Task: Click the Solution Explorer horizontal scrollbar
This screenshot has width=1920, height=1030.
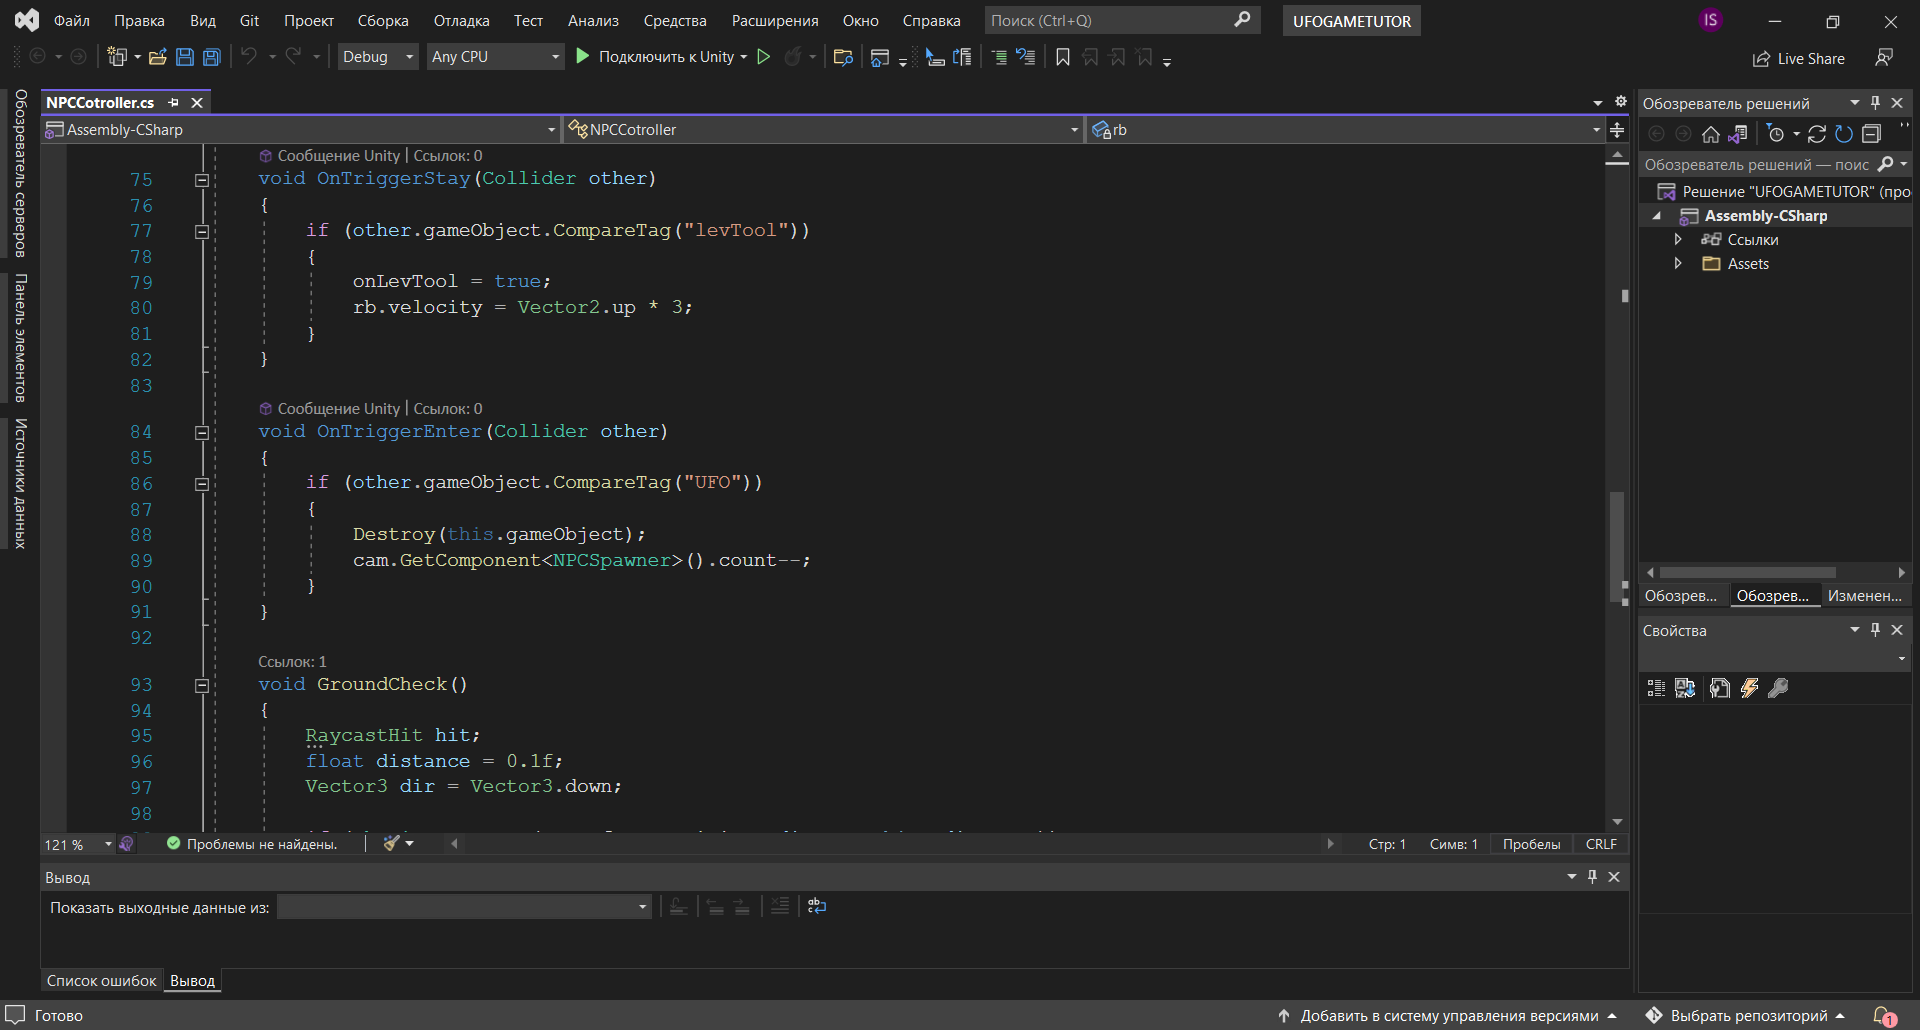Action: (x=1747, y=573)
